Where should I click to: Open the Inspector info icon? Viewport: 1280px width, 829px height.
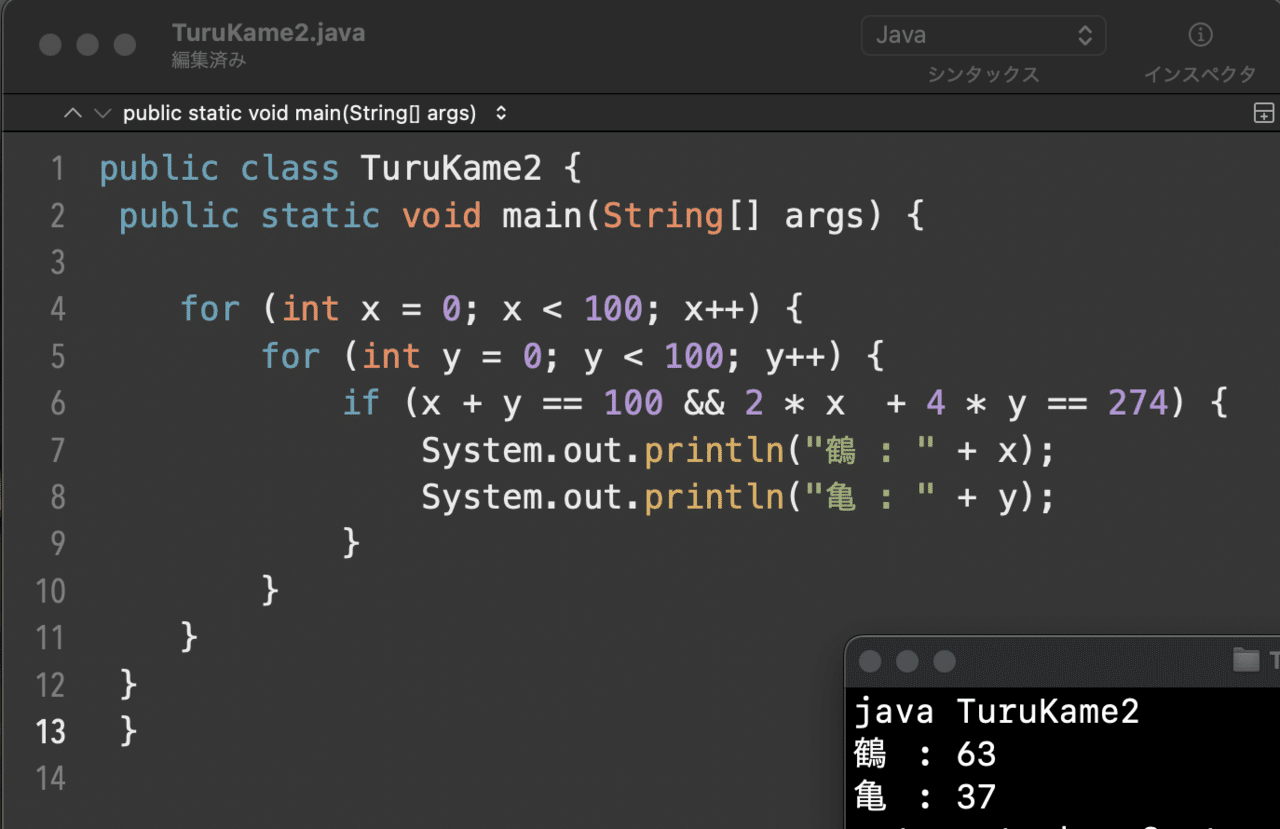pos(1200,35)
